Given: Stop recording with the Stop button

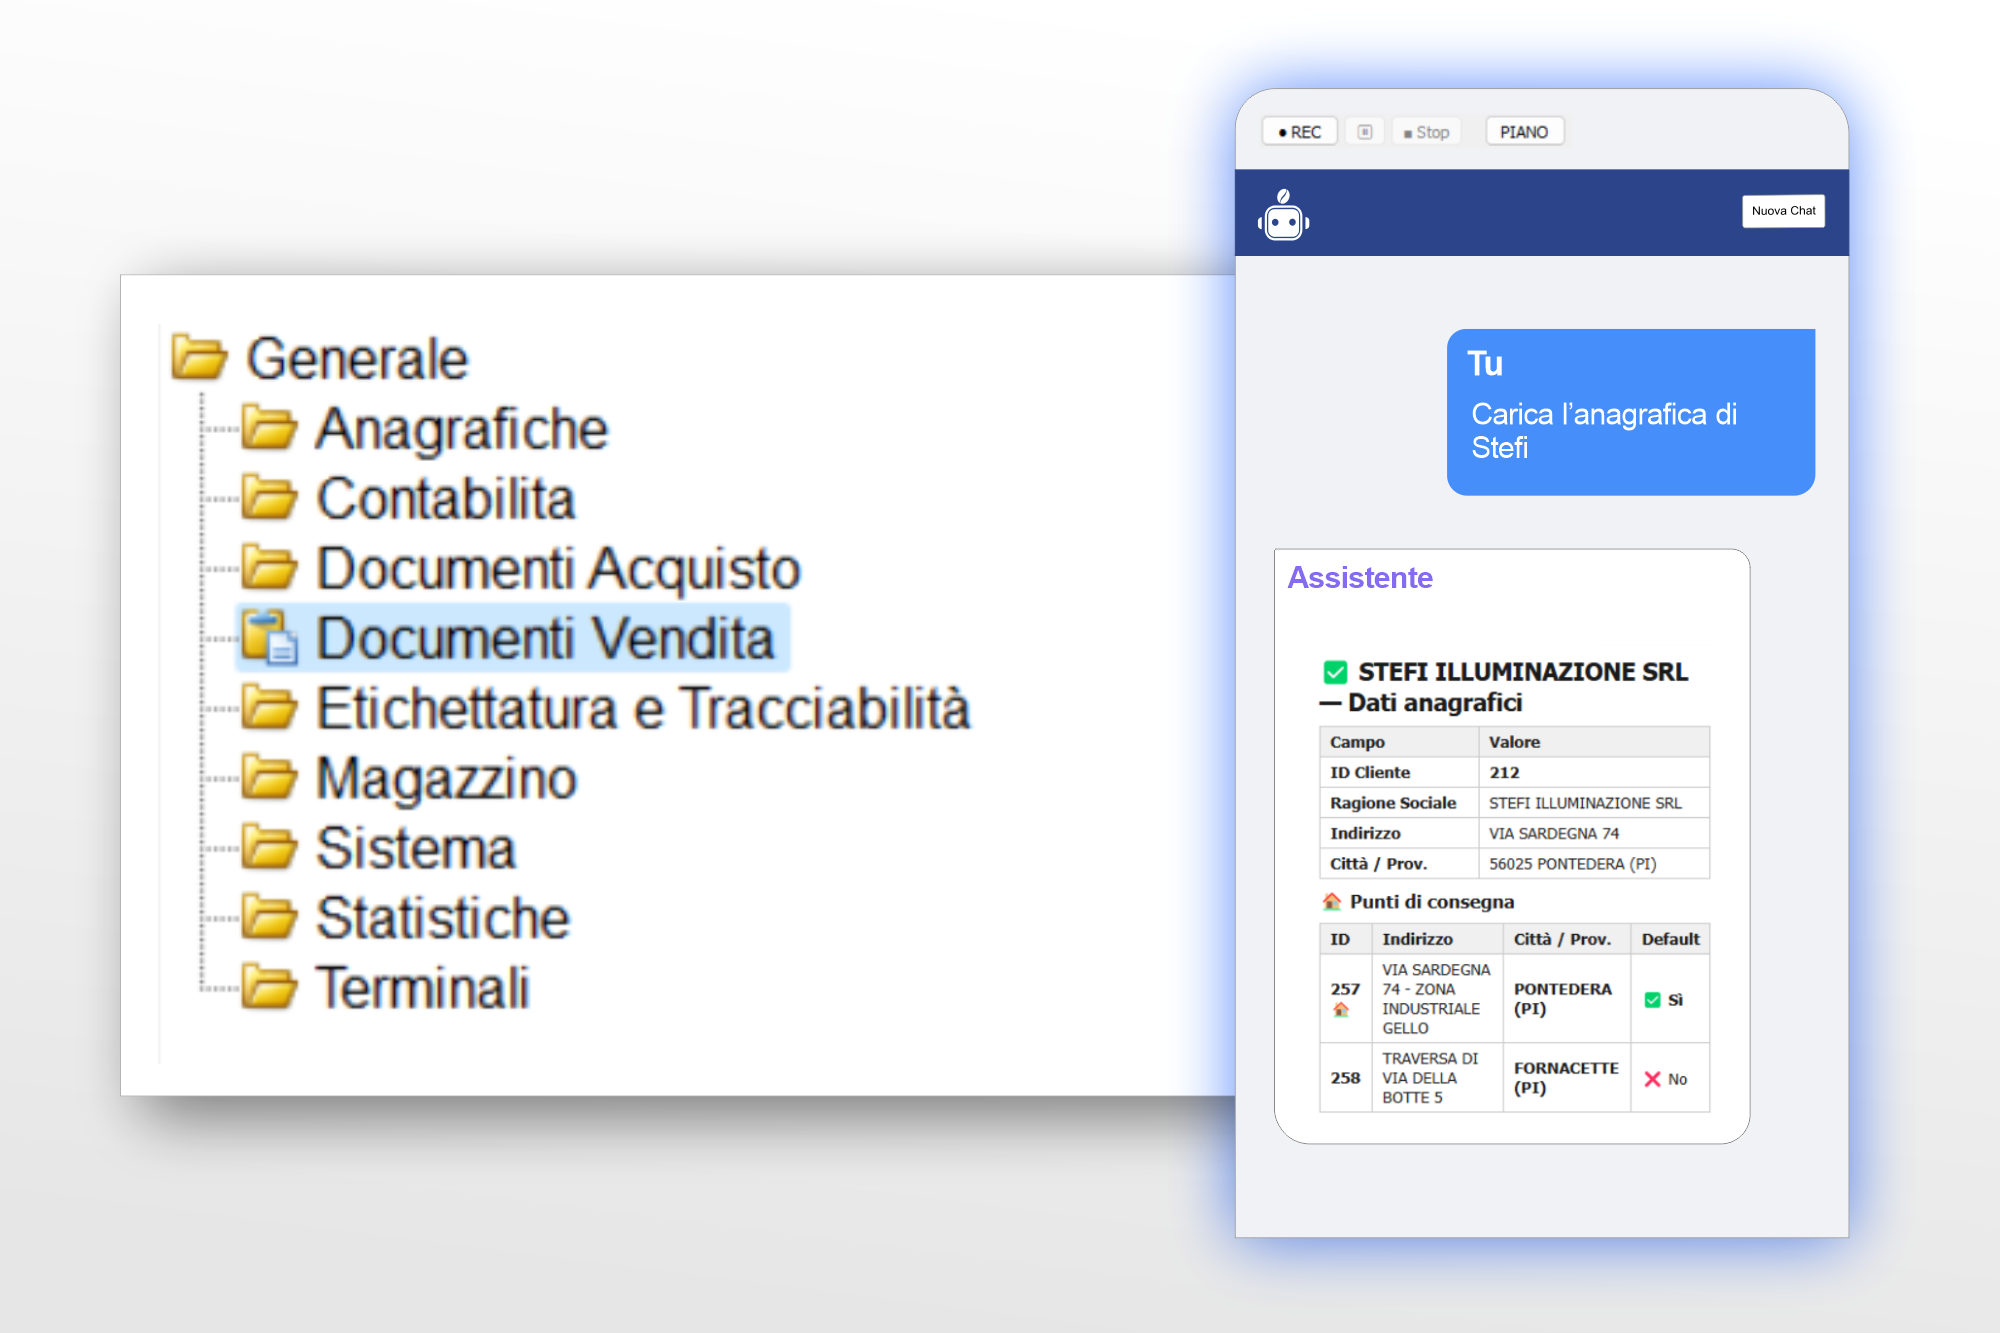Looking at the screenshot, I should point(1427,132).
